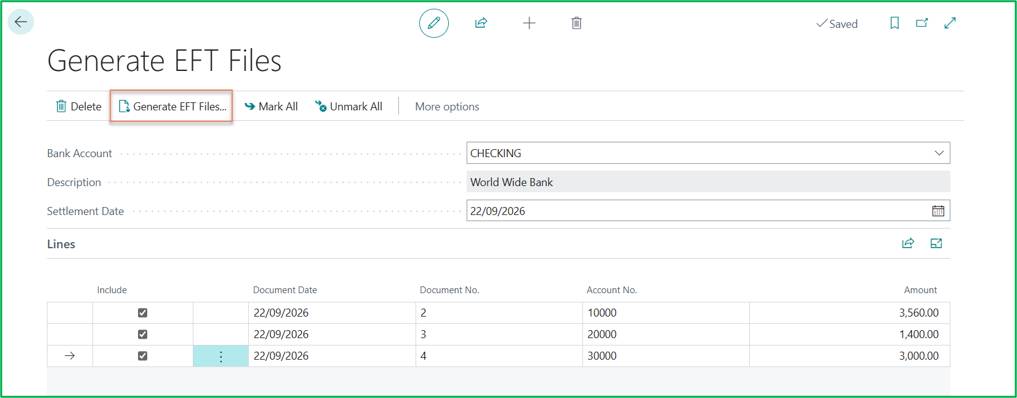Click the Settlement Date field label
This screenshot has width=1017, height=398.
85,211
